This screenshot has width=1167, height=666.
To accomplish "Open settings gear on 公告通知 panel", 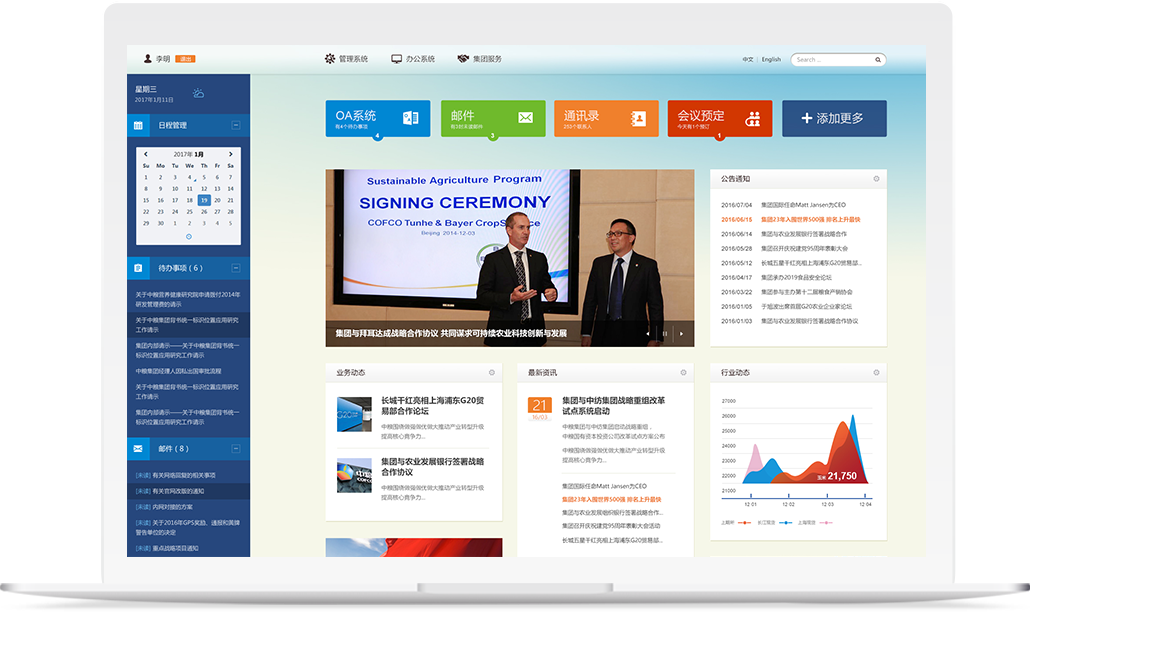I will point(876,179).
